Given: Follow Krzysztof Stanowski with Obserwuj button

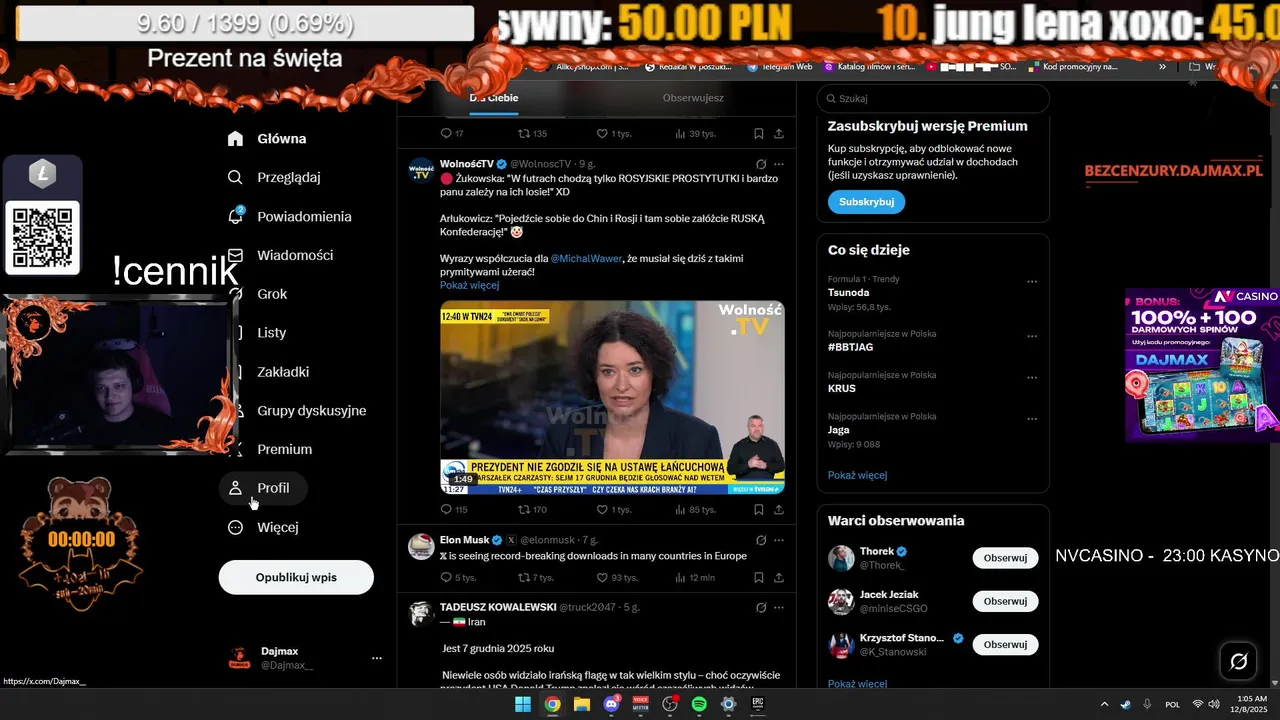Looking at the screenshot, I should 1005,645.
